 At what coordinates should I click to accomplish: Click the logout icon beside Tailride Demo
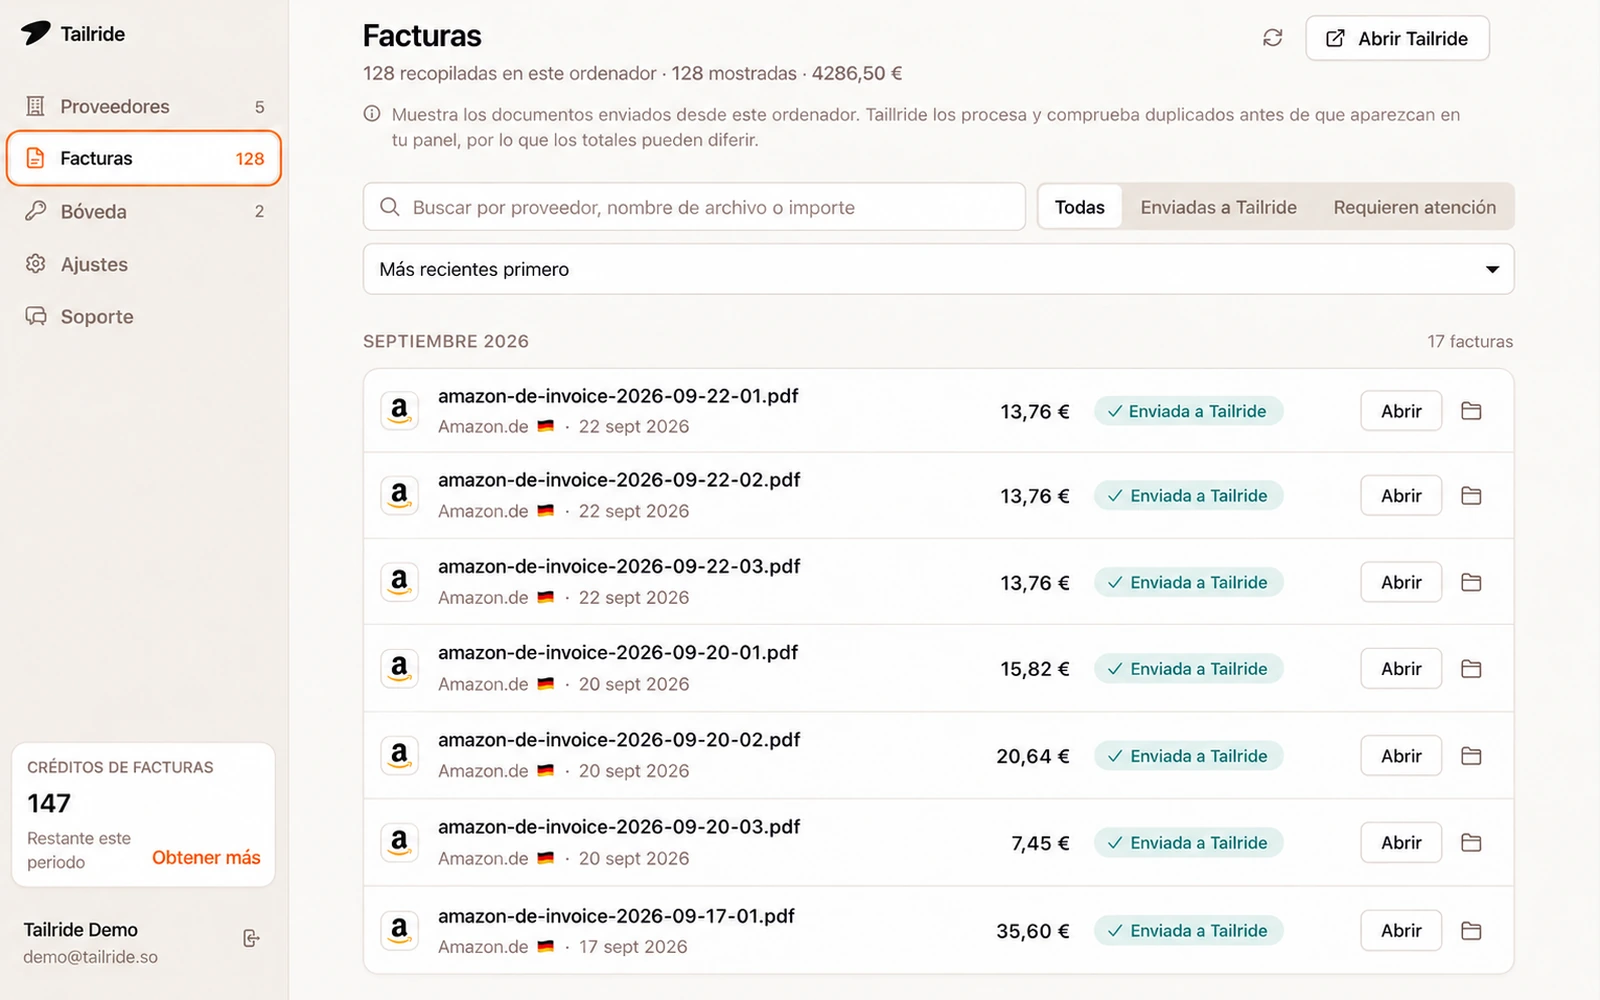251,938
